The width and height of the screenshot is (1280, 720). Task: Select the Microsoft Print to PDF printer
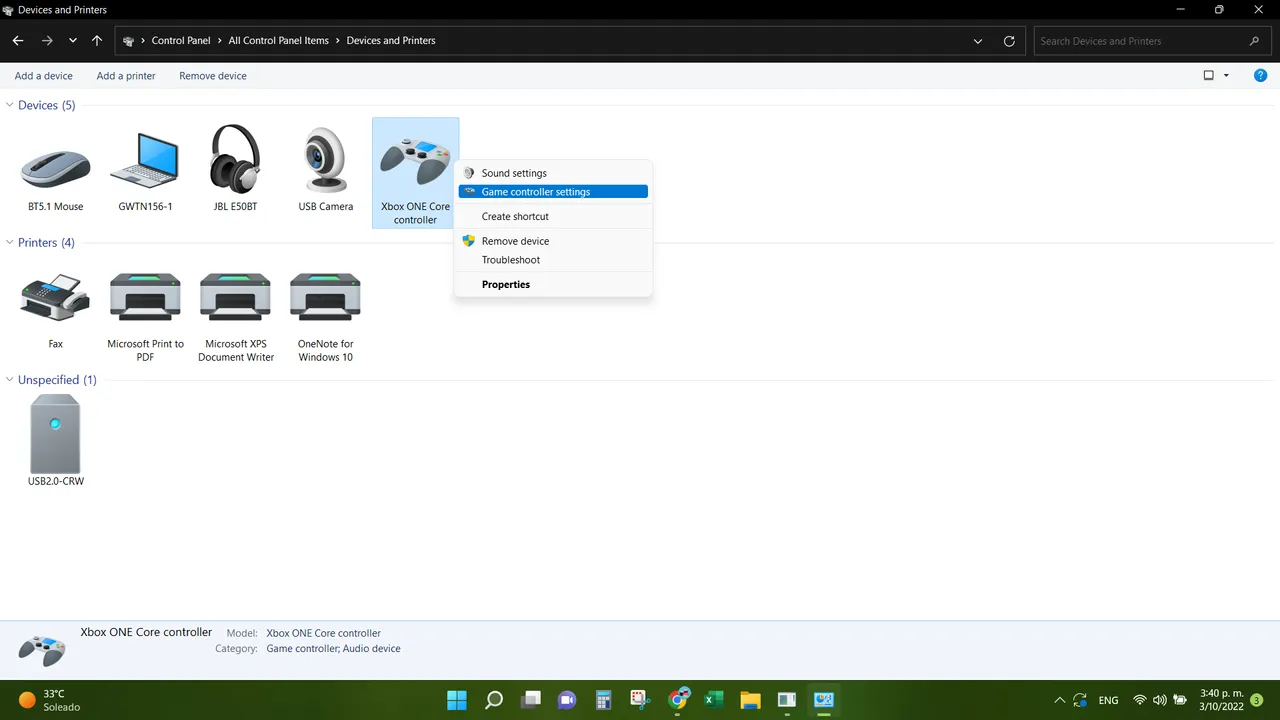[145, 316]
